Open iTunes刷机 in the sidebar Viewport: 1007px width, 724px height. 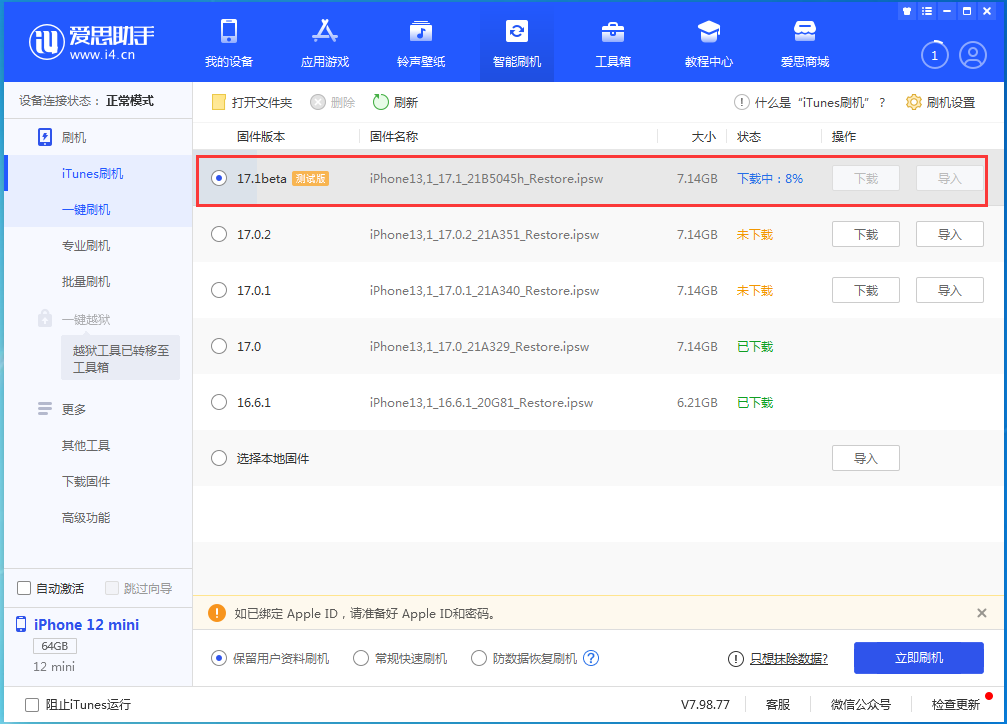pyautogui.click(x=92, y=173)
